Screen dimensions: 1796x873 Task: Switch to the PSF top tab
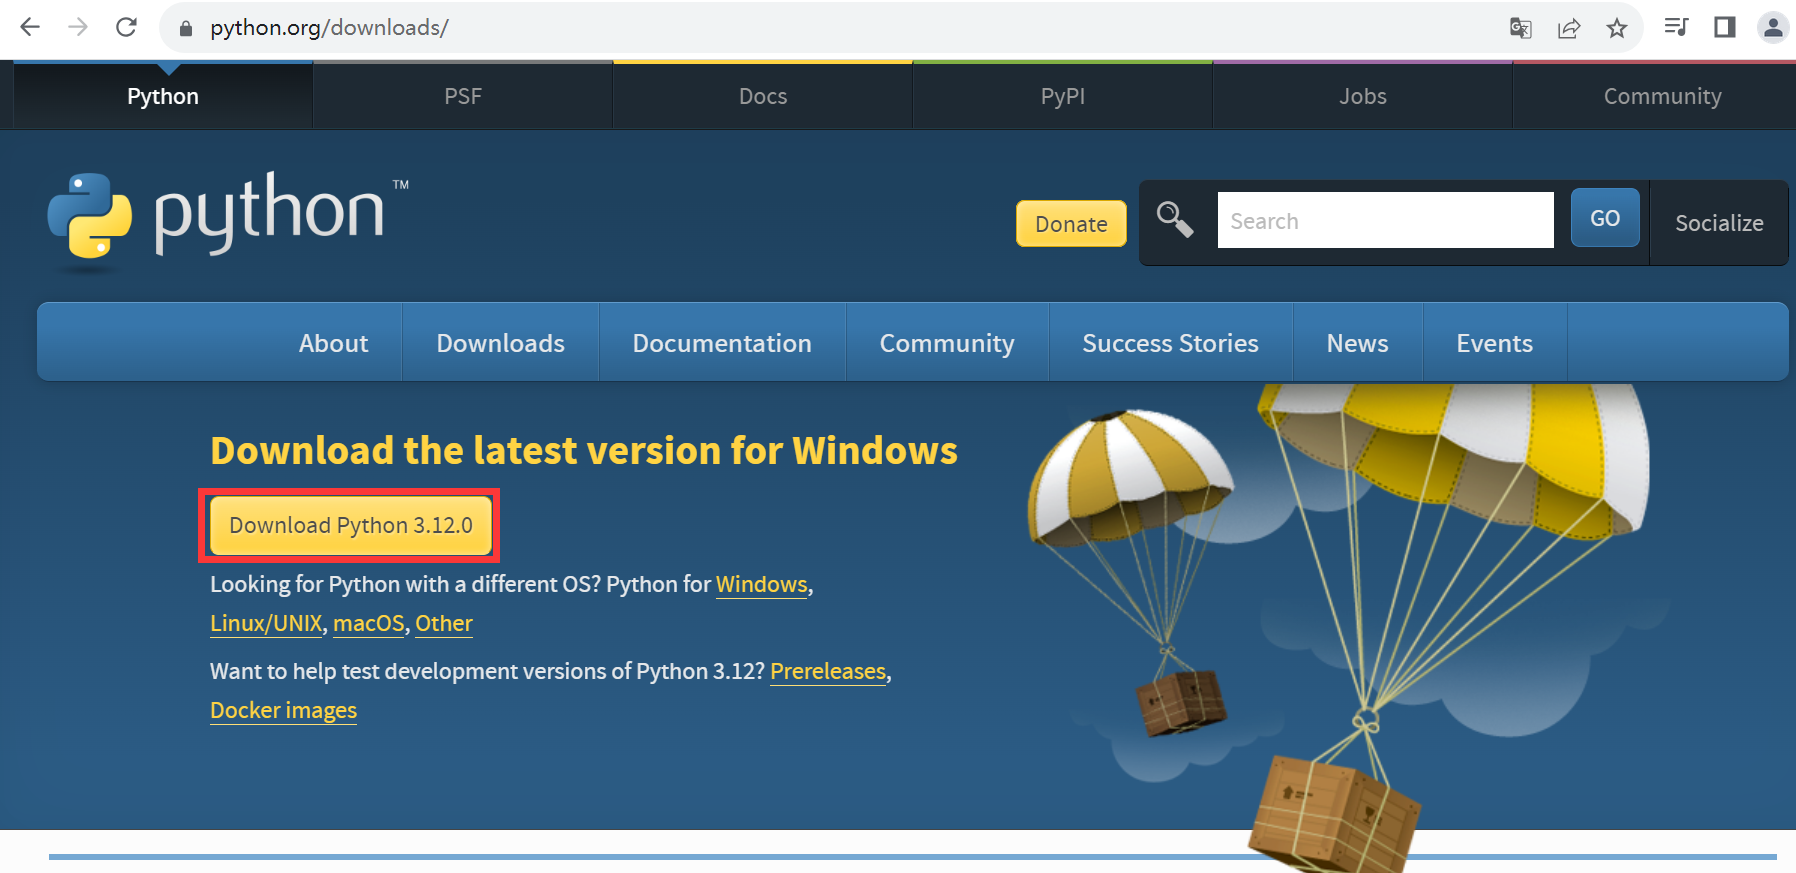(x=463, y=96)
